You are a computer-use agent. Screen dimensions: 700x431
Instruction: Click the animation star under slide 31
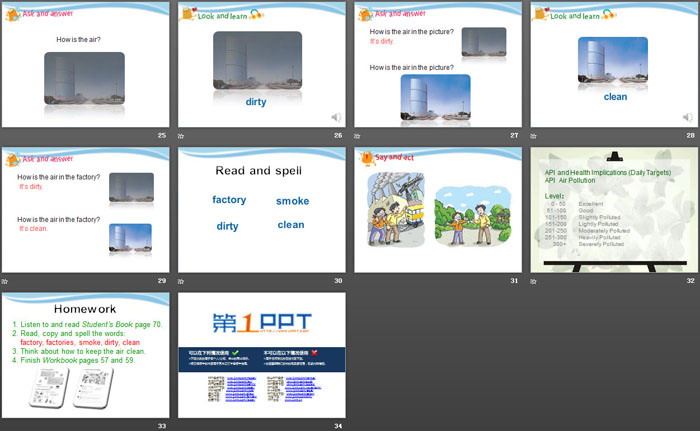(357, 281)
